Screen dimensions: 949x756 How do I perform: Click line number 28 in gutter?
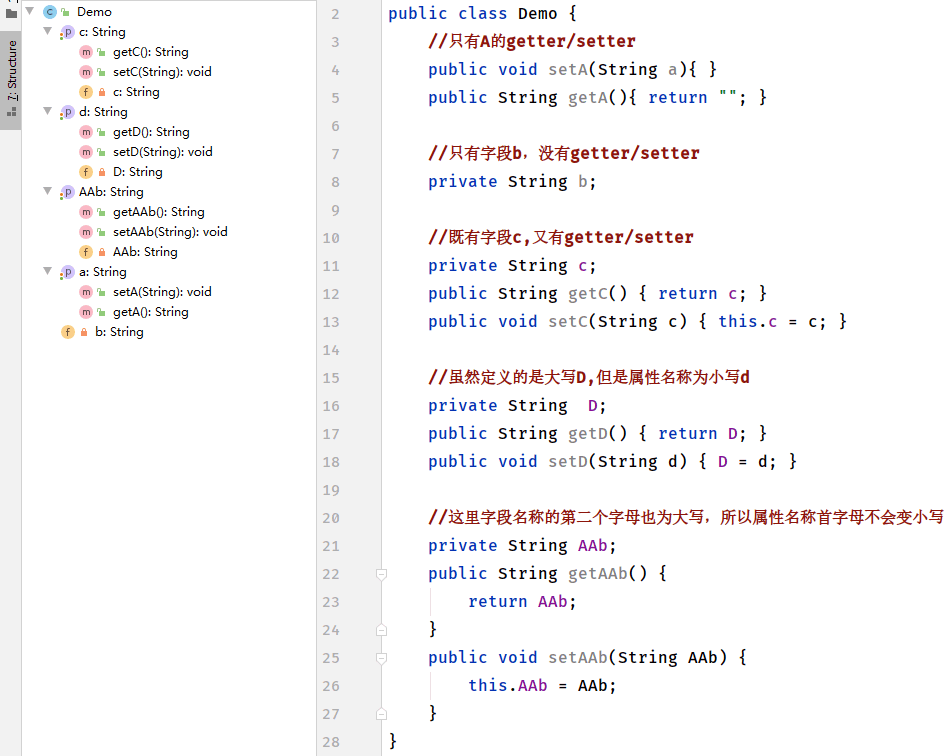pos(331,742)
